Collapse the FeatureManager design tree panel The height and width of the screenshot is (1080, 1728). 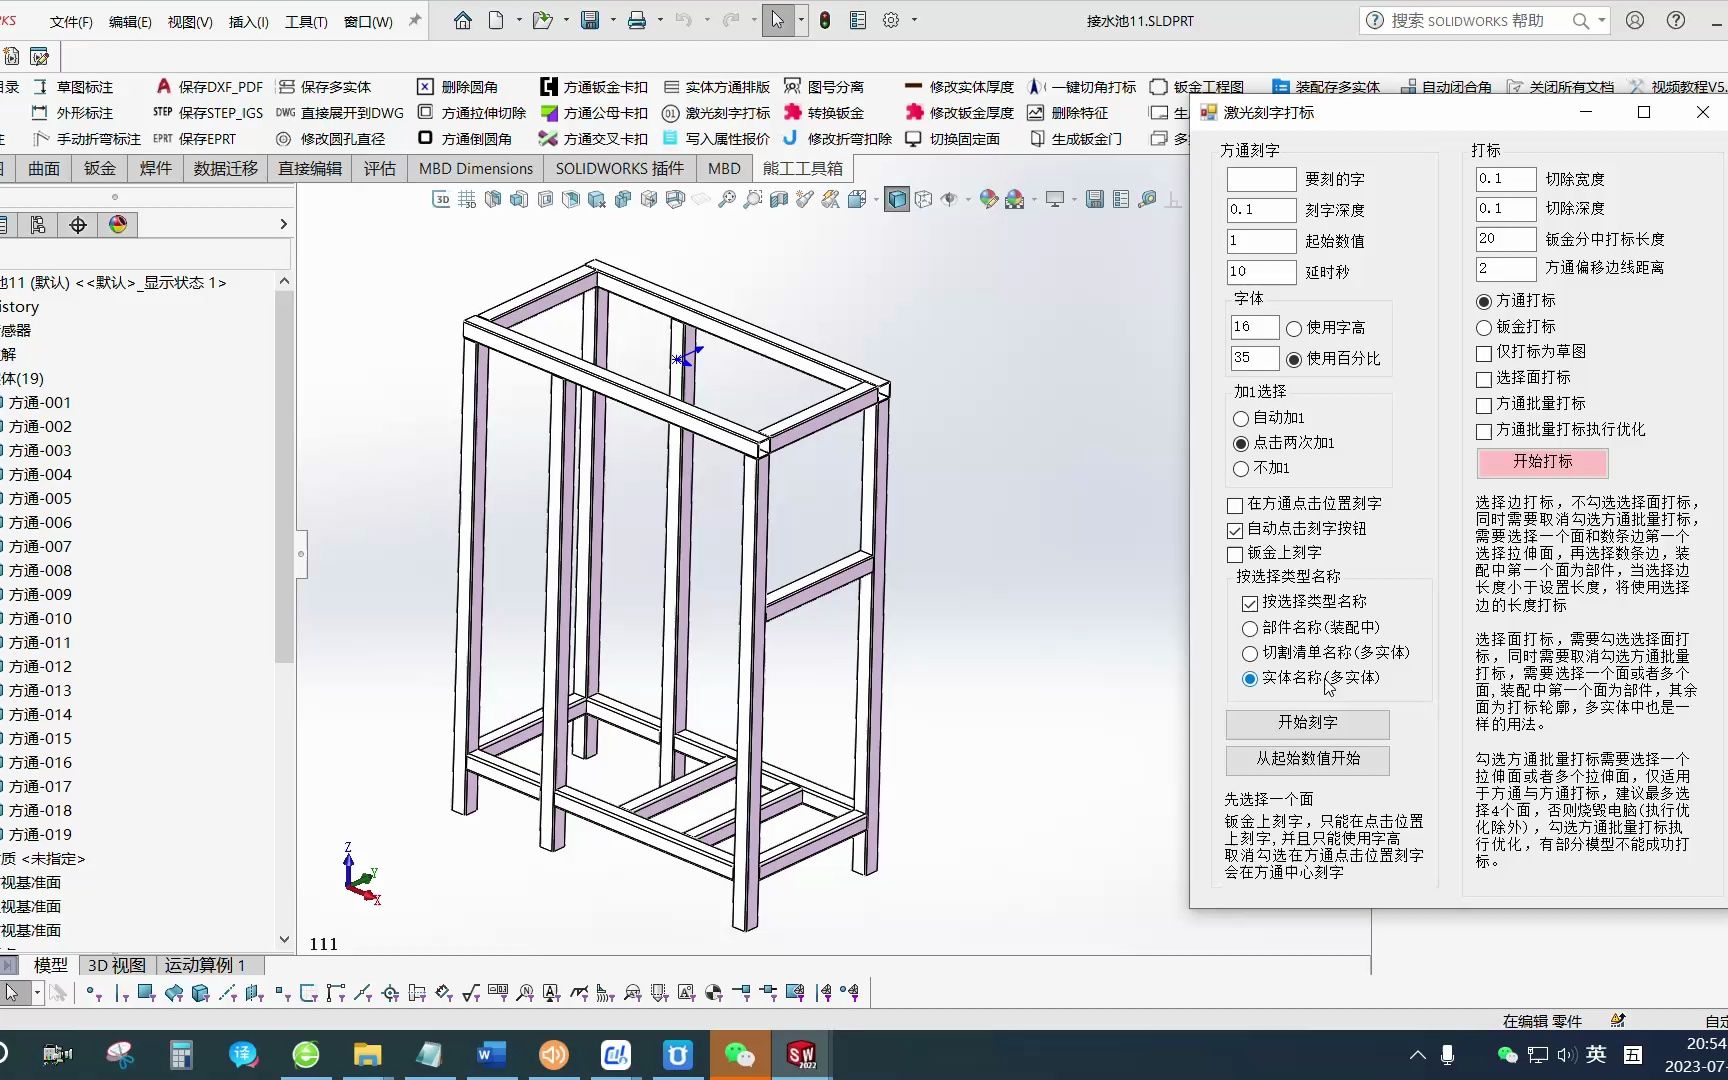click(299, 555)
